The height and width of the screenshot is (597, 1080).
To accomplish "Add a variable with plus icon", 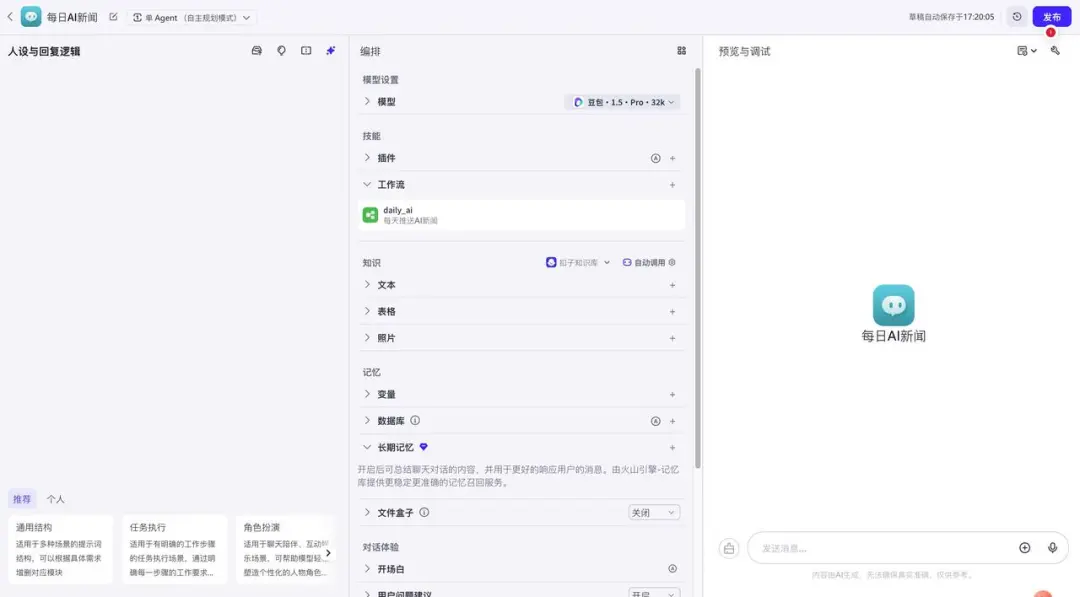I will click(x=672, y=395).
